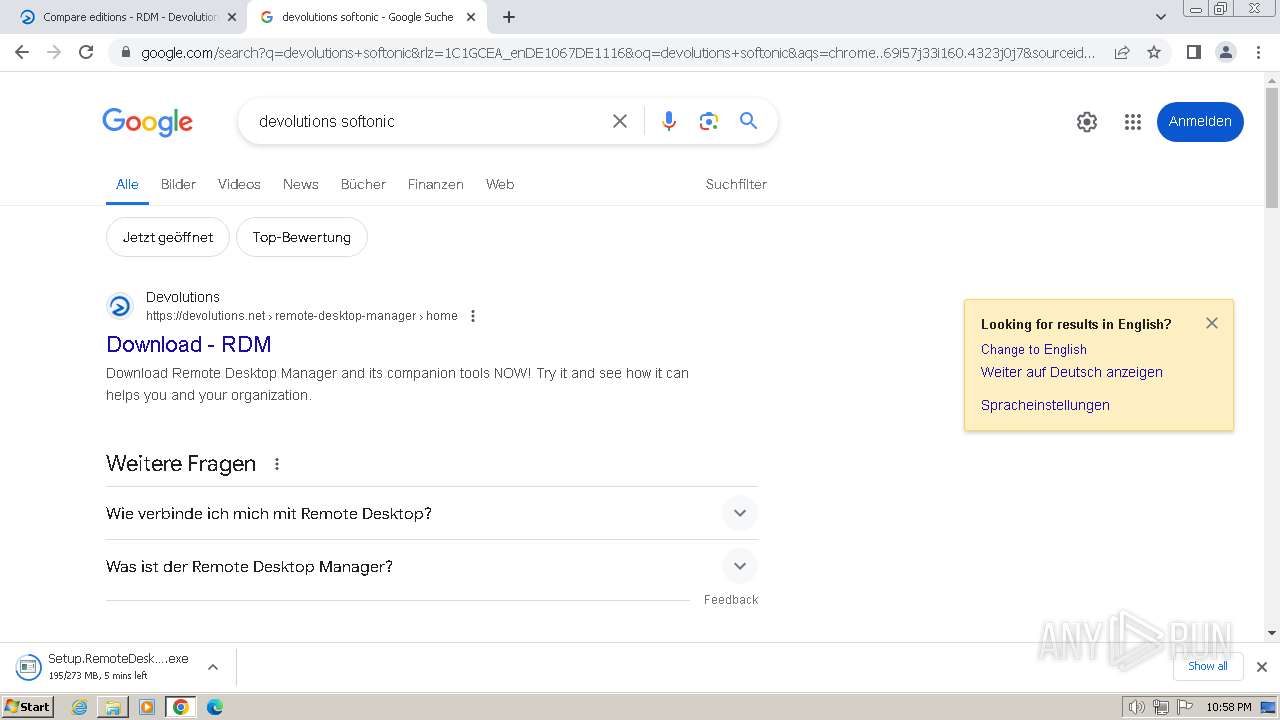Close the 'Compare editions - RDM' tab
1280x720 pixels.
click(x=232, y=17)
